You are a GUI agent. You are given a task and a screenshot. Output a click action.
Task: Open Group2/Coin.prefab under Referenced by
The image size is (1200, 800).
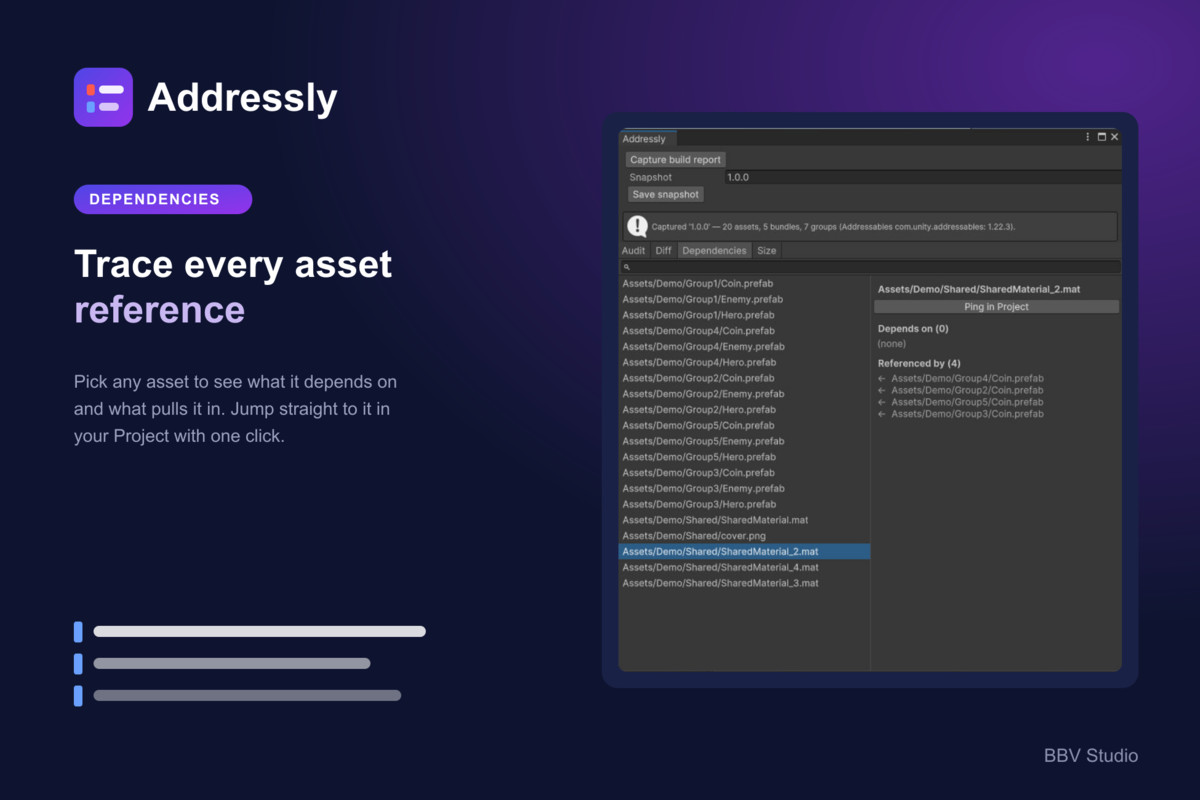[967, 390]
